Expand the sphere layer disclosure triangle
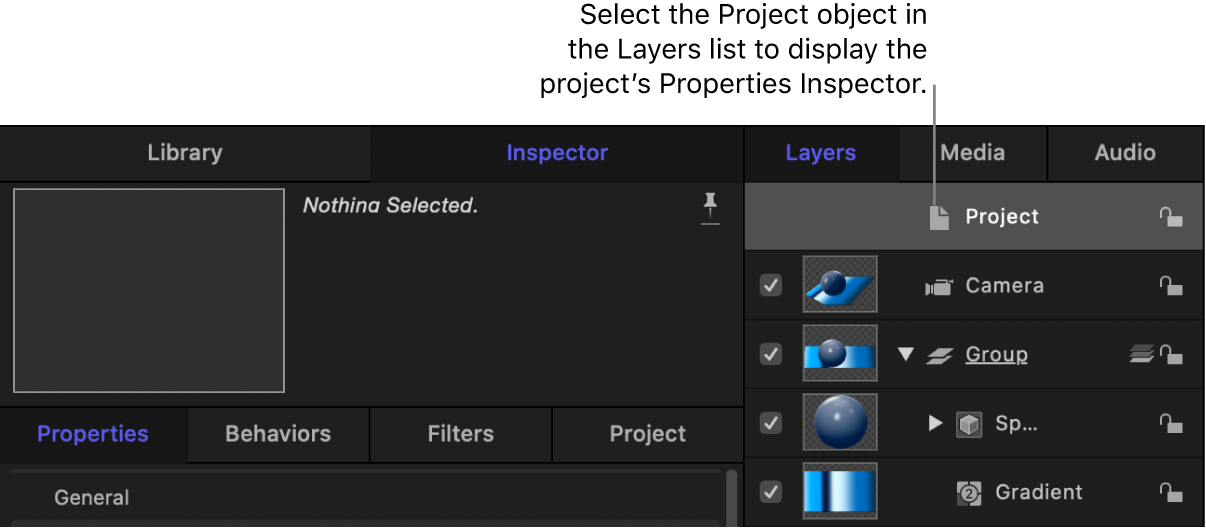 click(x=935, y=423)
